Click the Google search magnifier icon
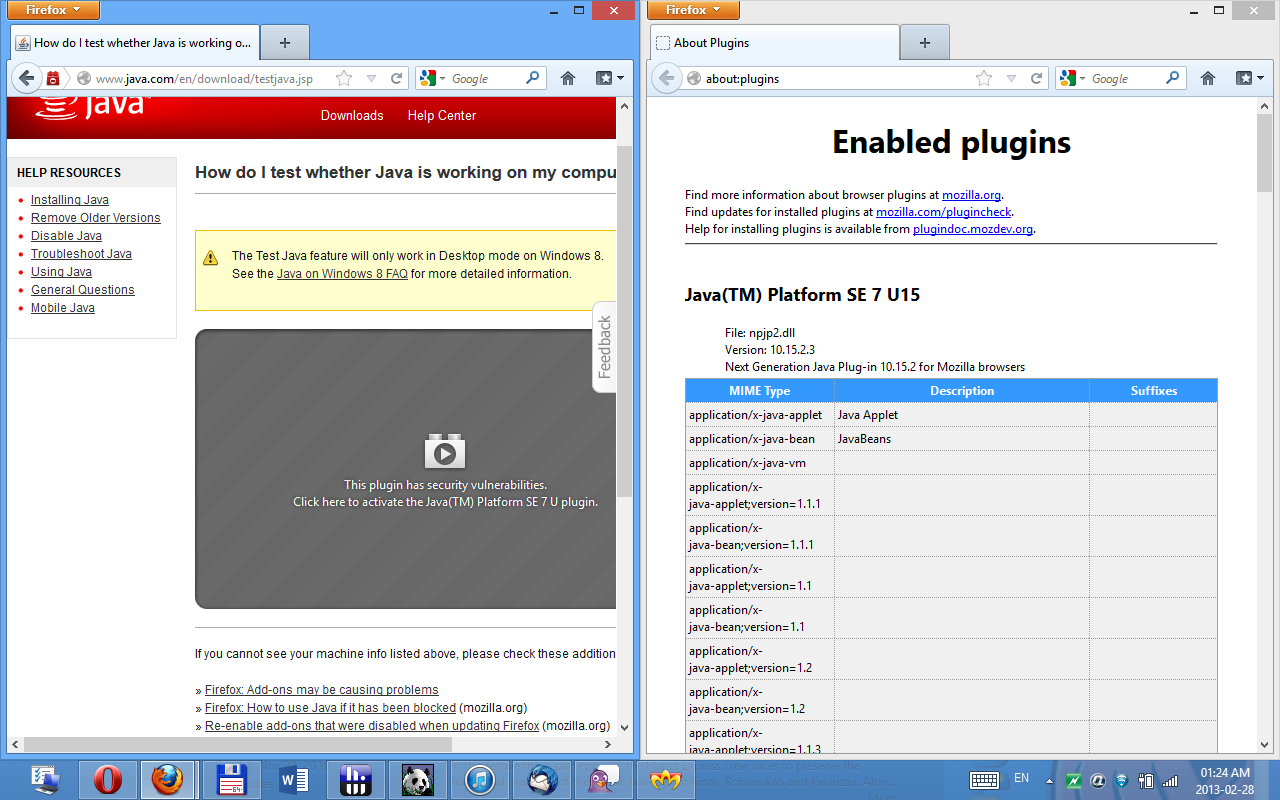This screenshot has height=800, width=1280. (533, 78)
